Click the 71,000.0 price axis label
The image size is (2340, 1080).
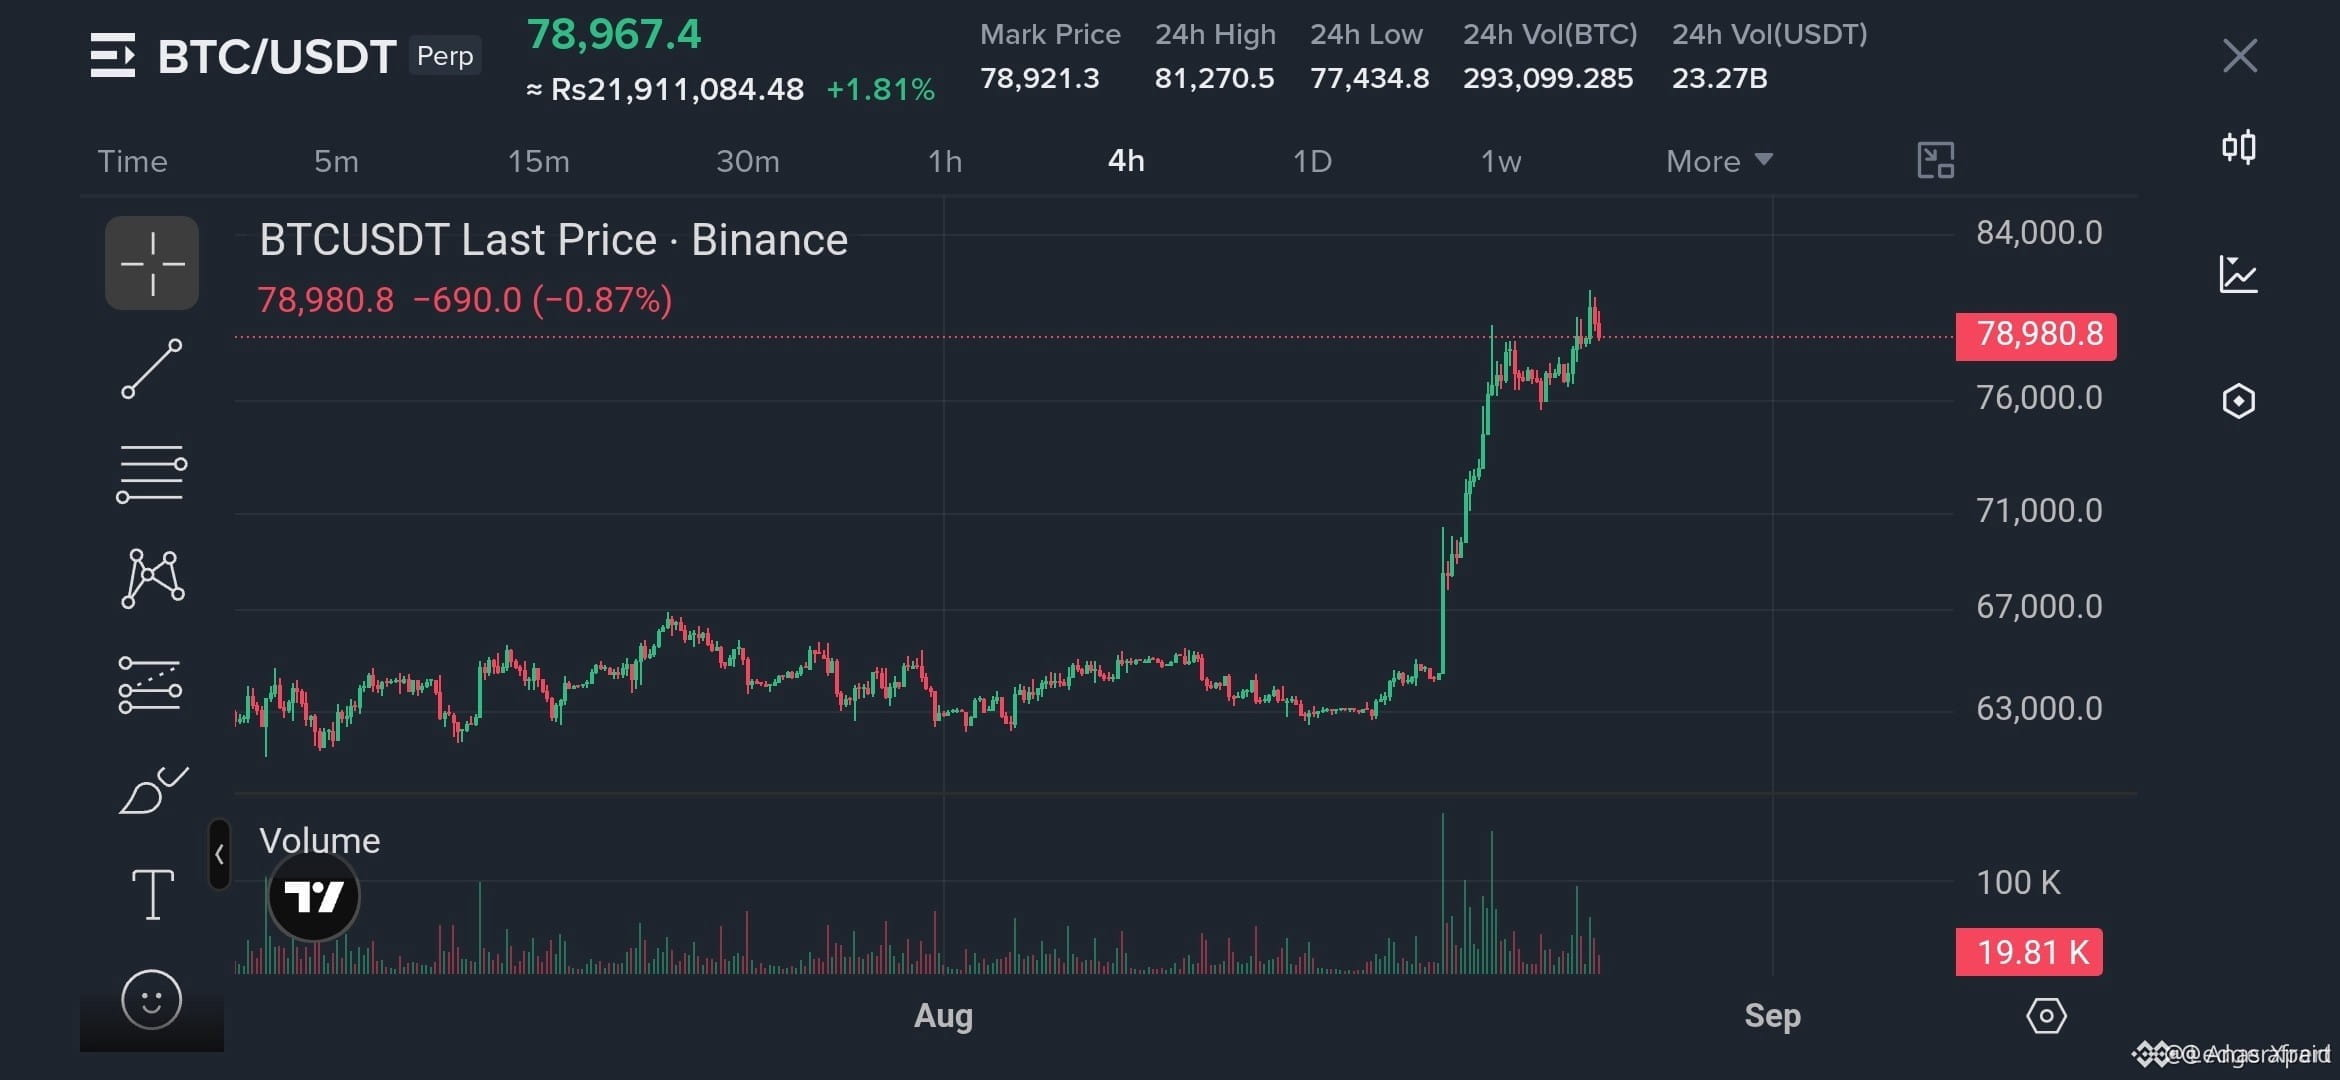click(x=2039, y=511)
